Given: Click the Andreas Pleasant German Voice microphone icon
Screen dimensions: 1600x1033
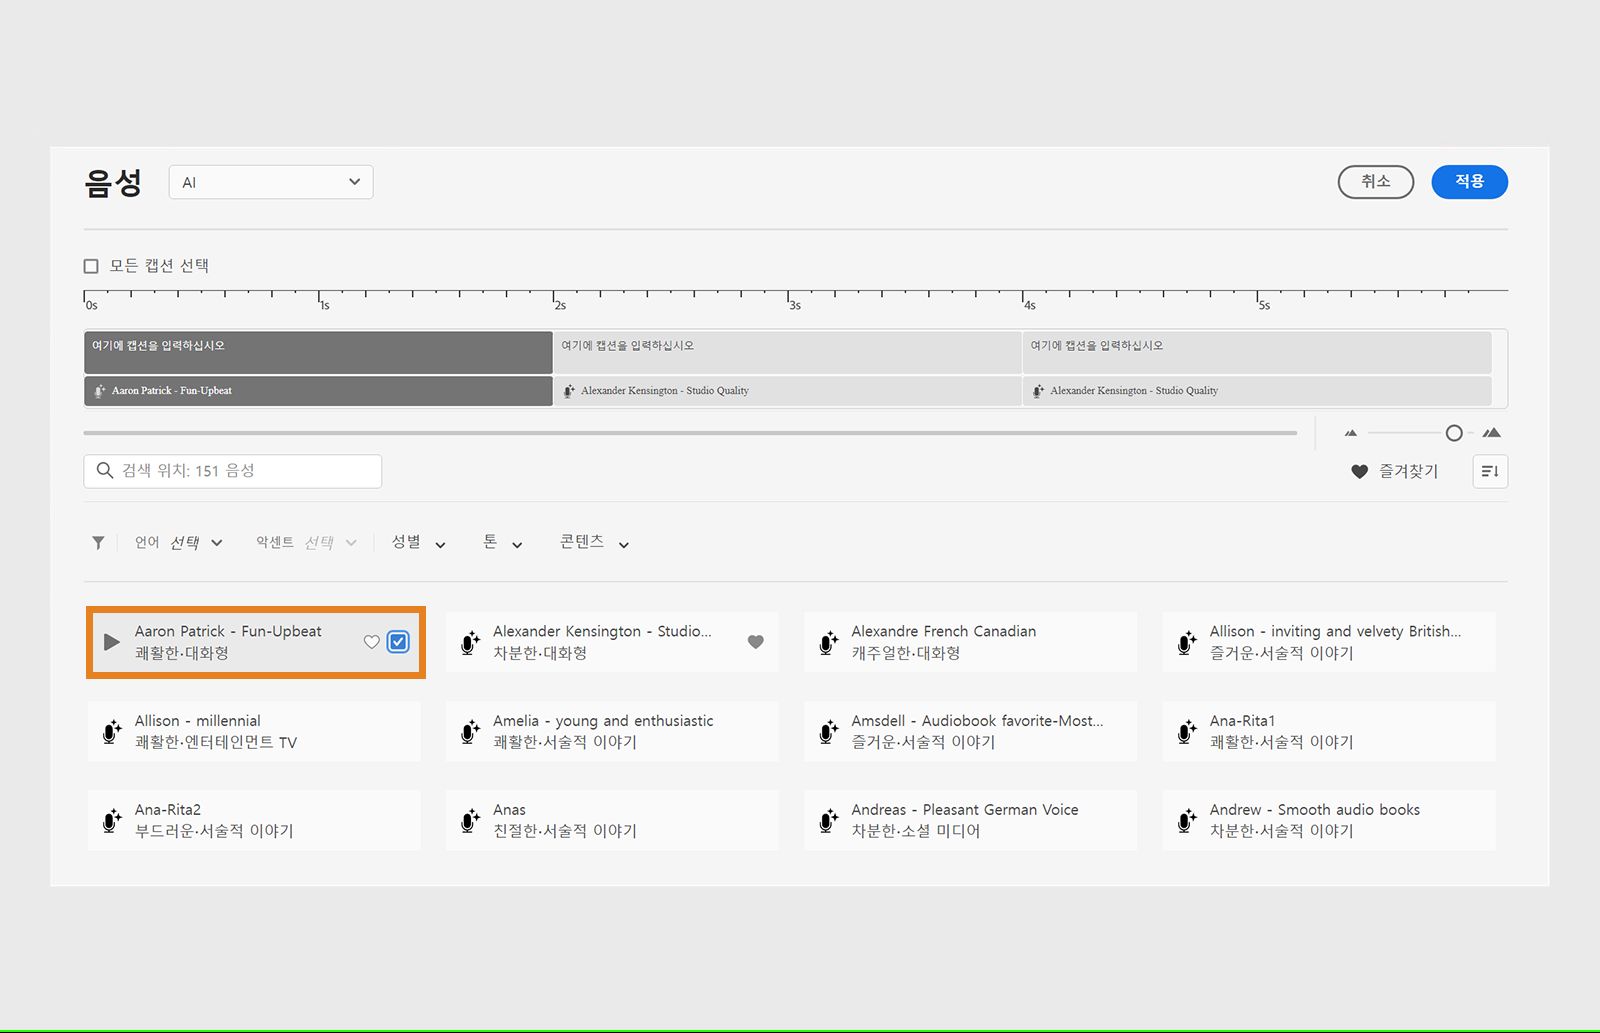Looking at the screenshot, I should click(829, 820).
